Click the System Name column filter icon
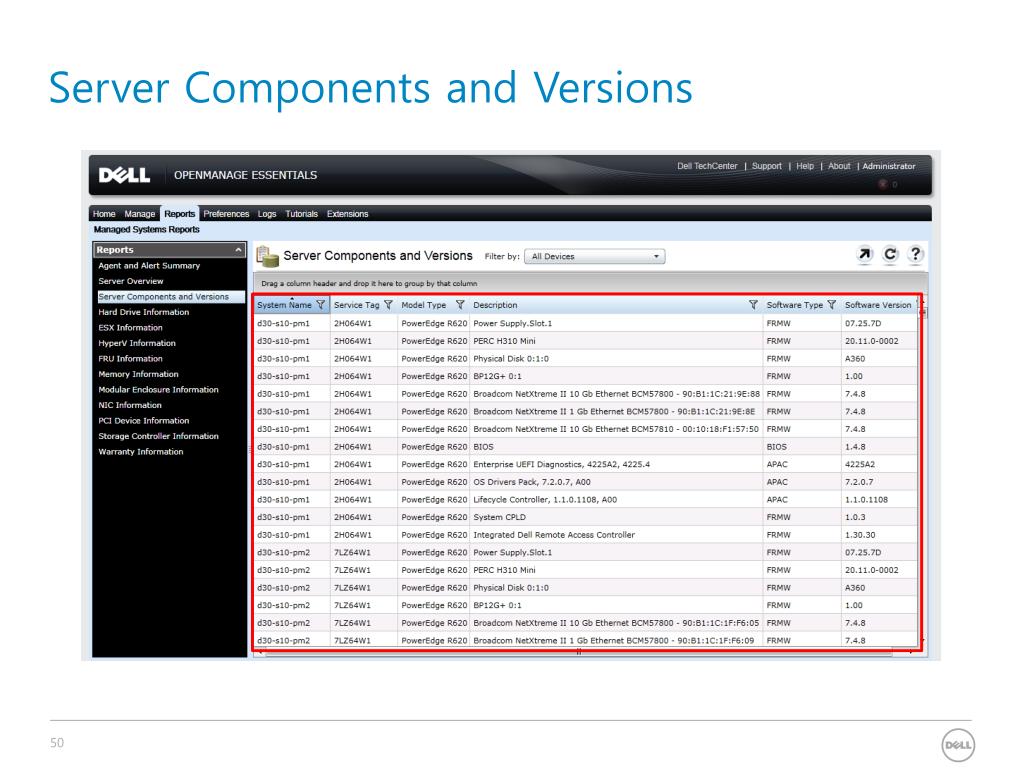 pos(320,305)
